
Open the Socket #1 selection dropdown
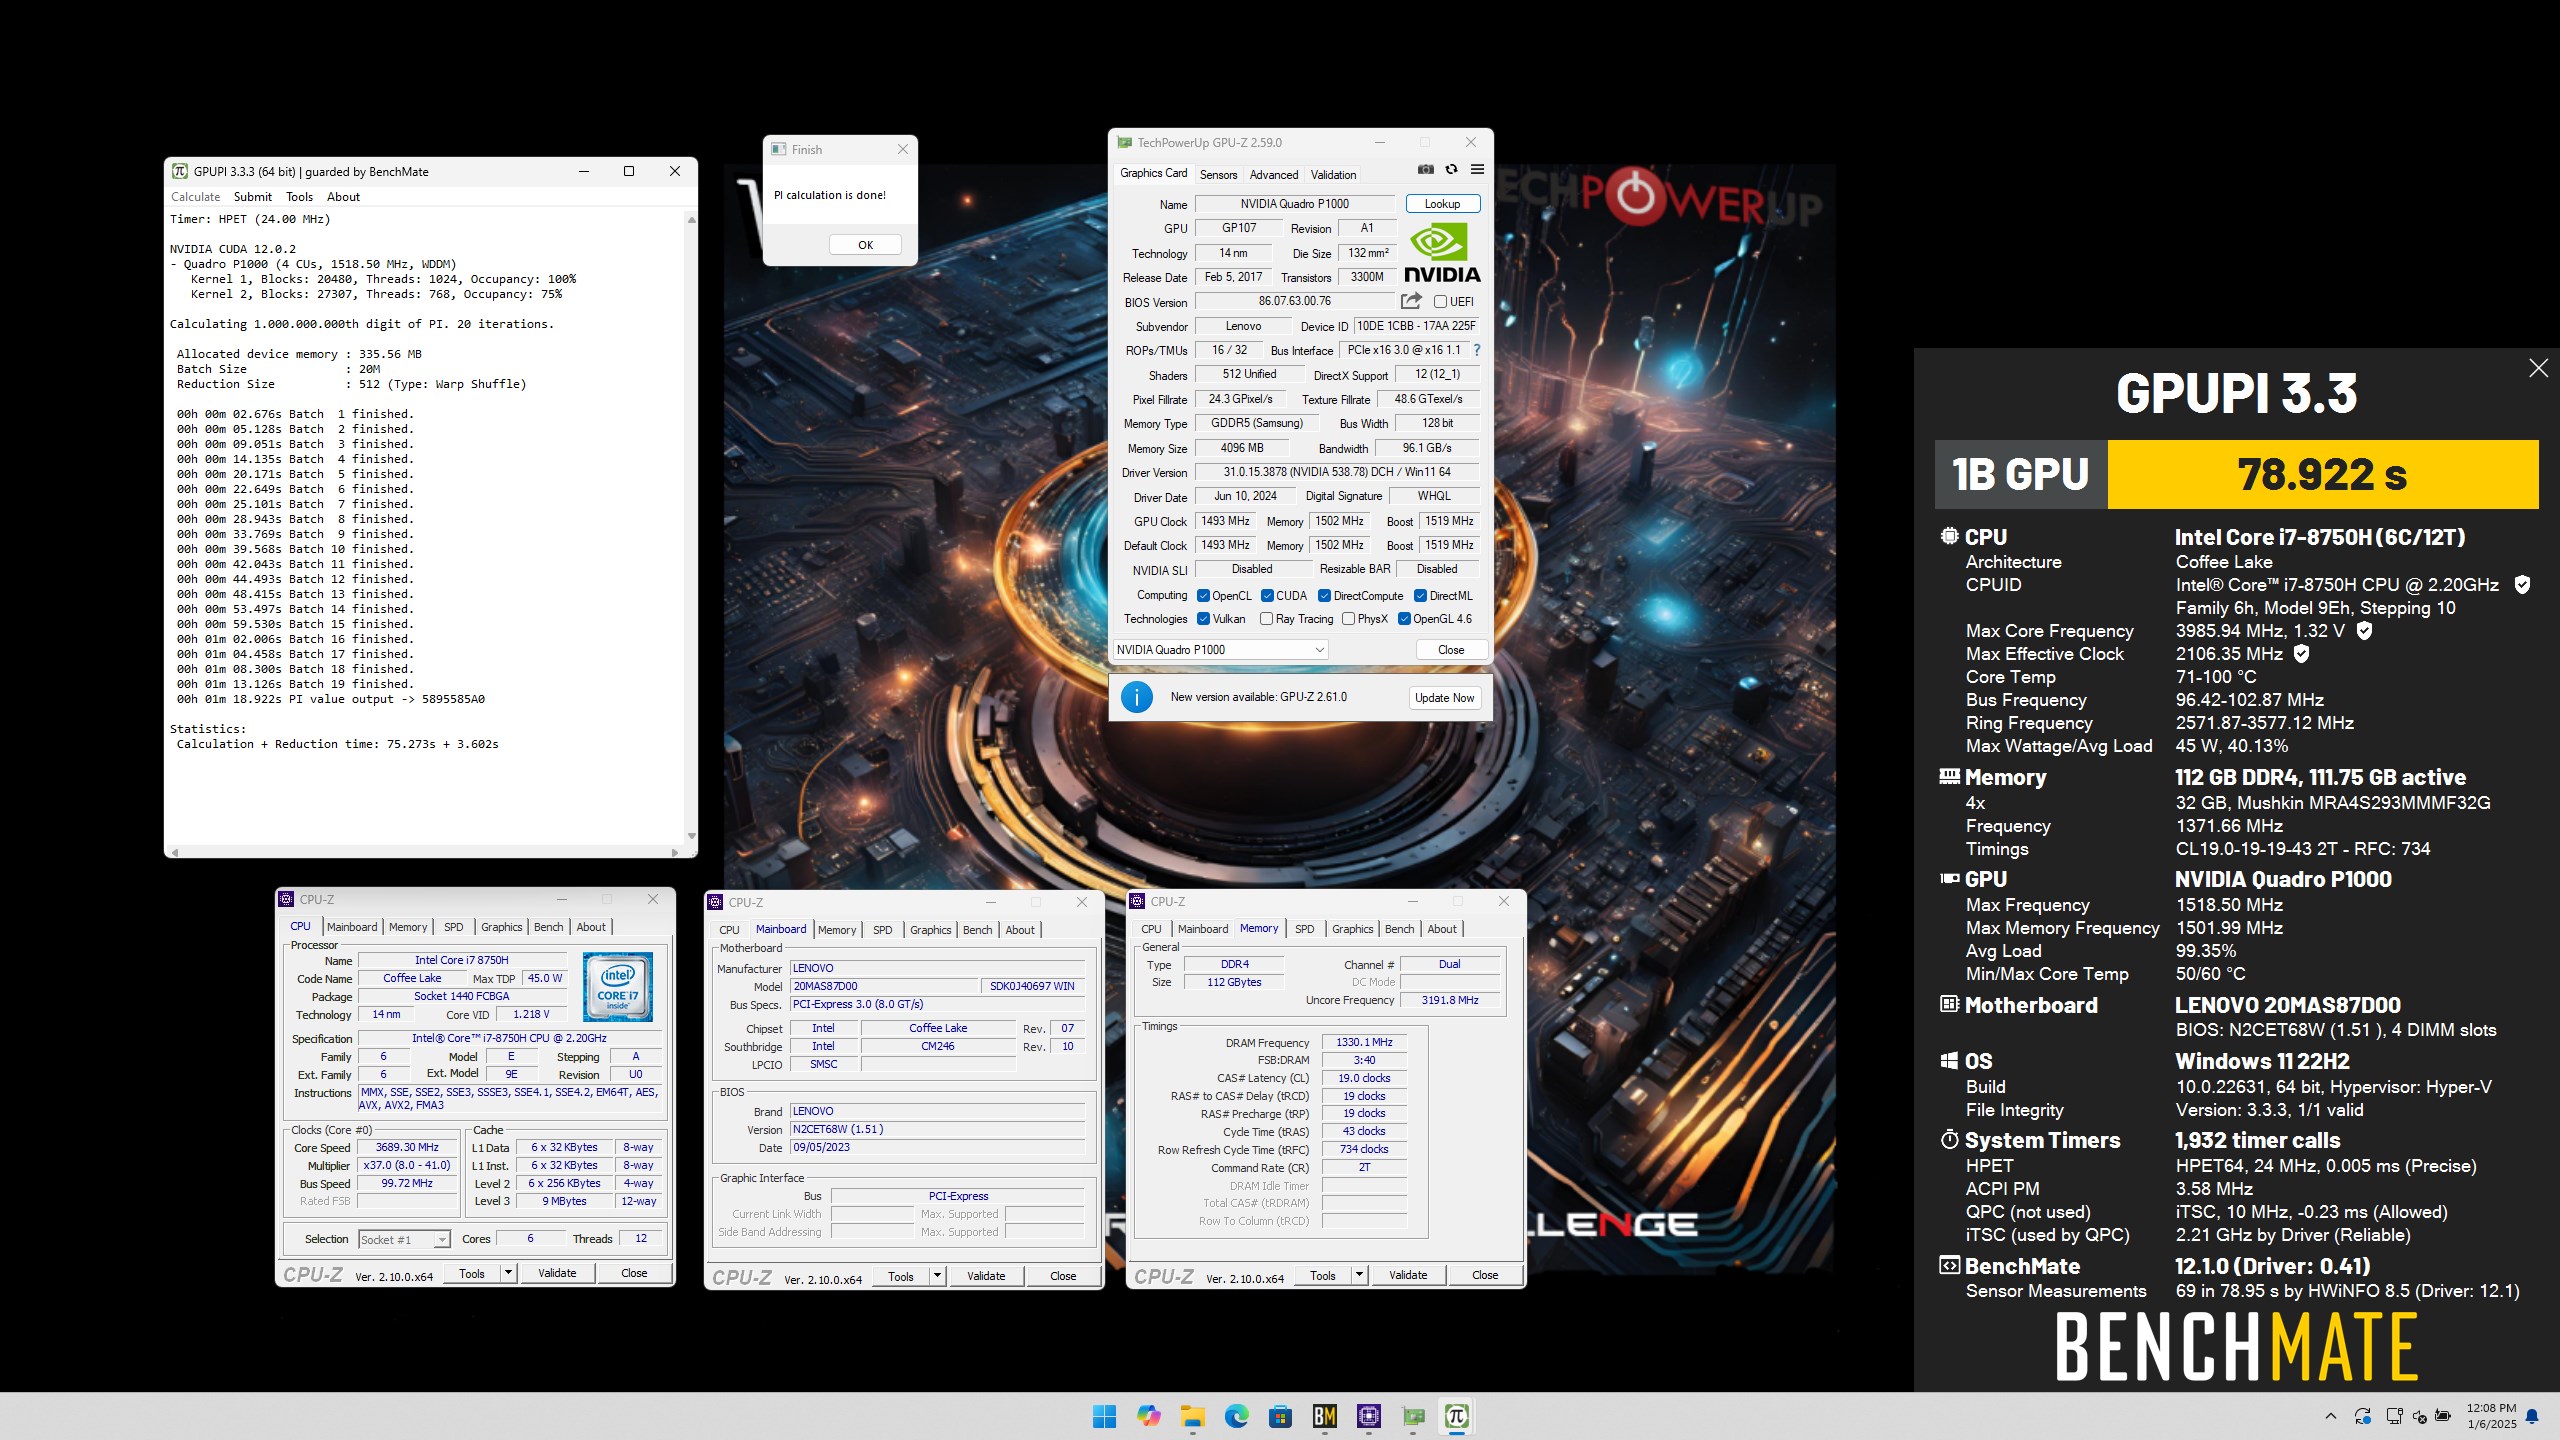(404, 1239)
